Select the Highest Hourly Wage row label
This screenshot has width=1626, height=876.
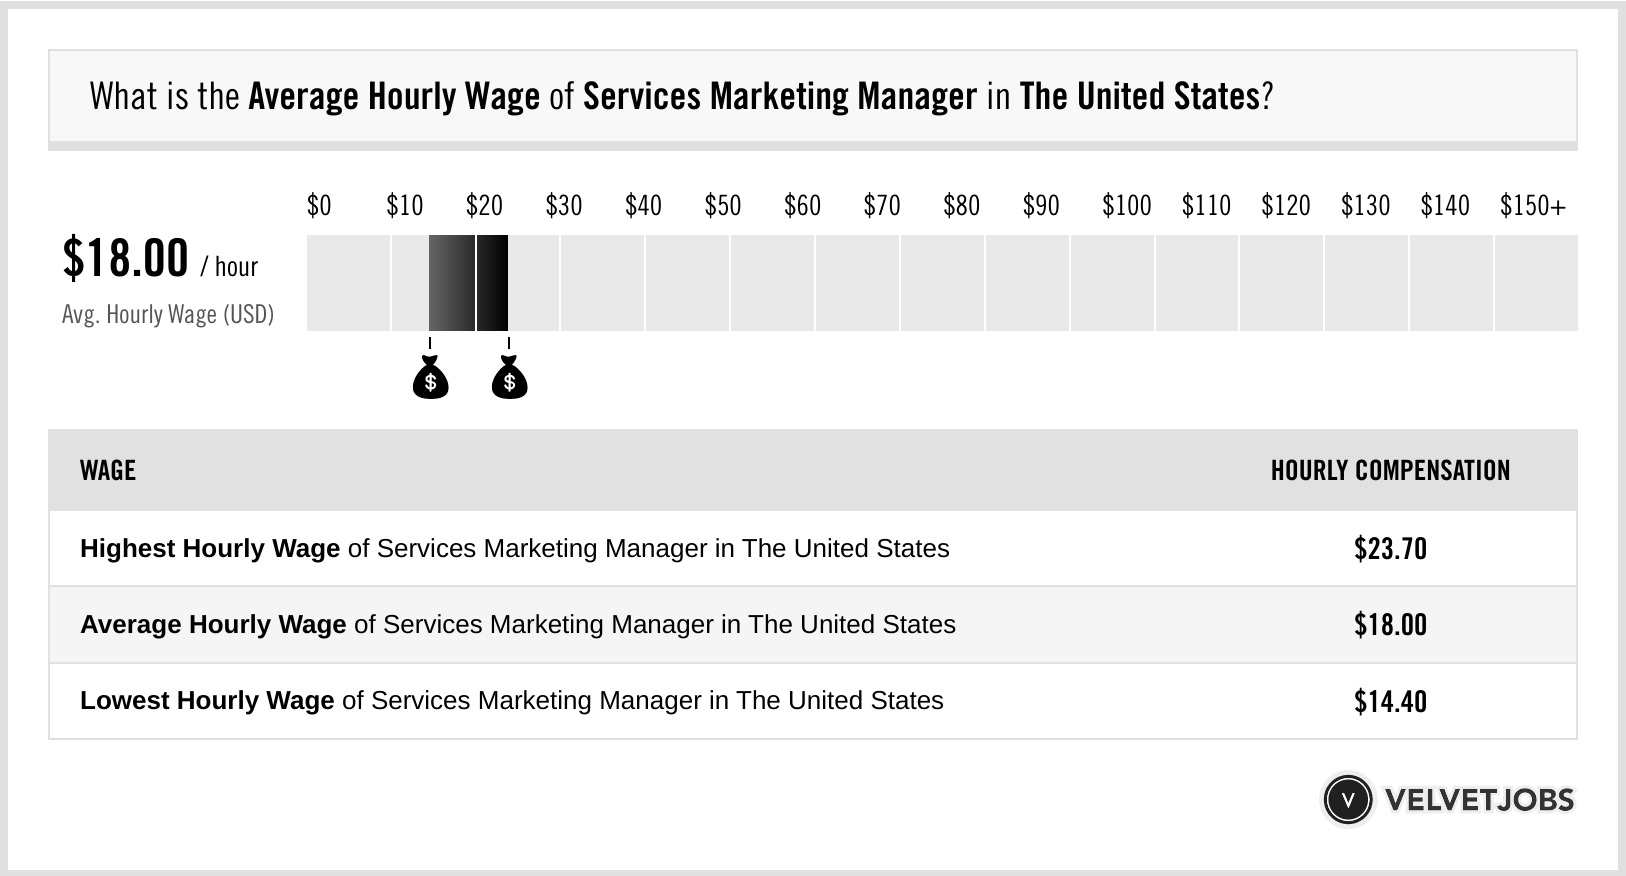point(514,549)
